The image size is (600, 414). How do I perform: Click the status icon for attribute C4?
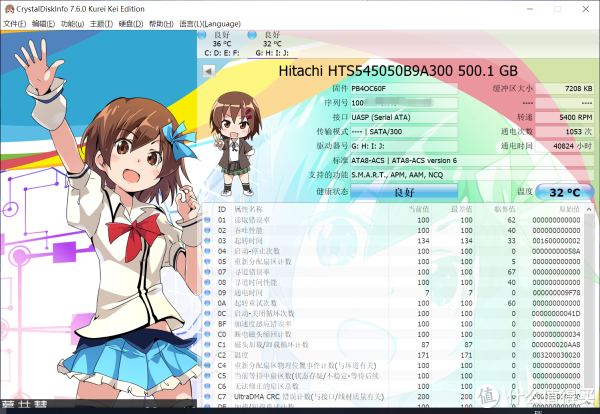[x=207, y=365]
